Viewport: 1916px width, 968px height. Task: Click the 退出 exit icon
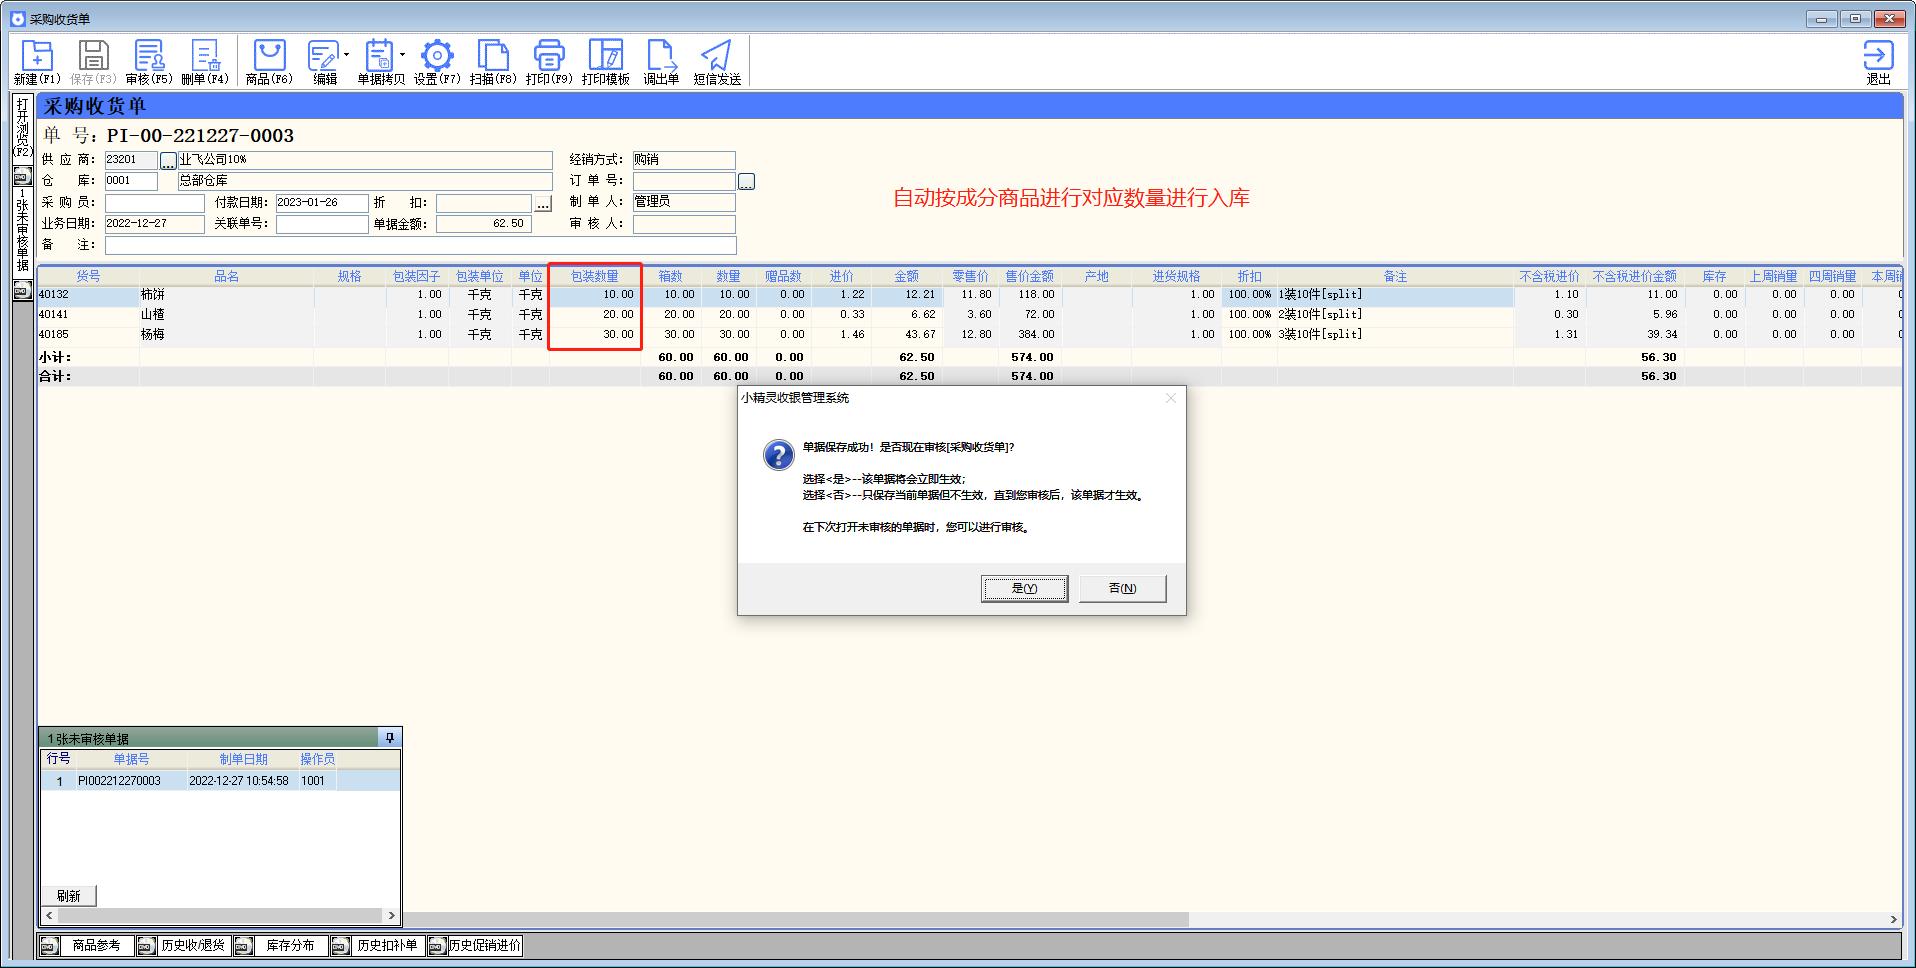tap(1878, 62)
